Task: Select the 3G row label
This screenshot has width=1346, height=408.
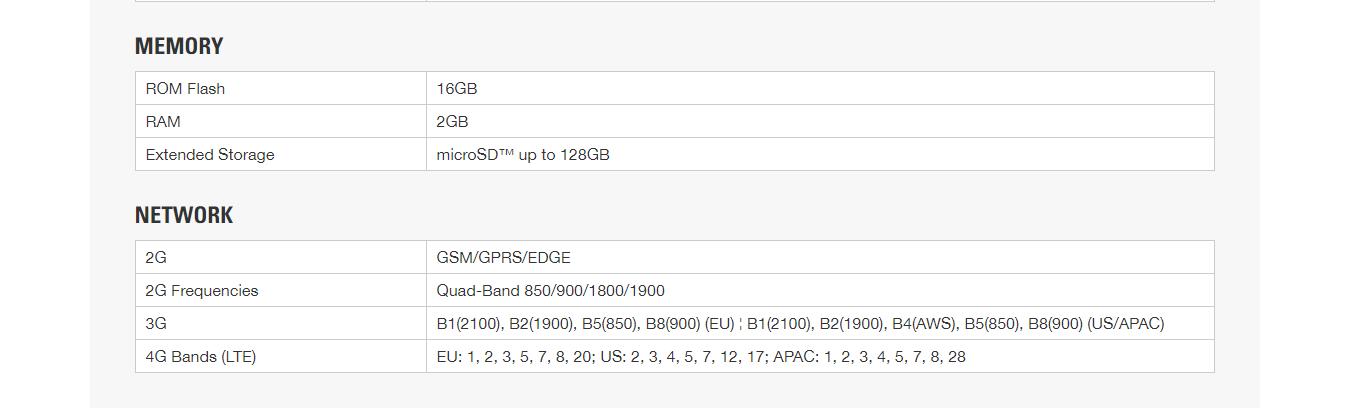Action: pos(156,324)
